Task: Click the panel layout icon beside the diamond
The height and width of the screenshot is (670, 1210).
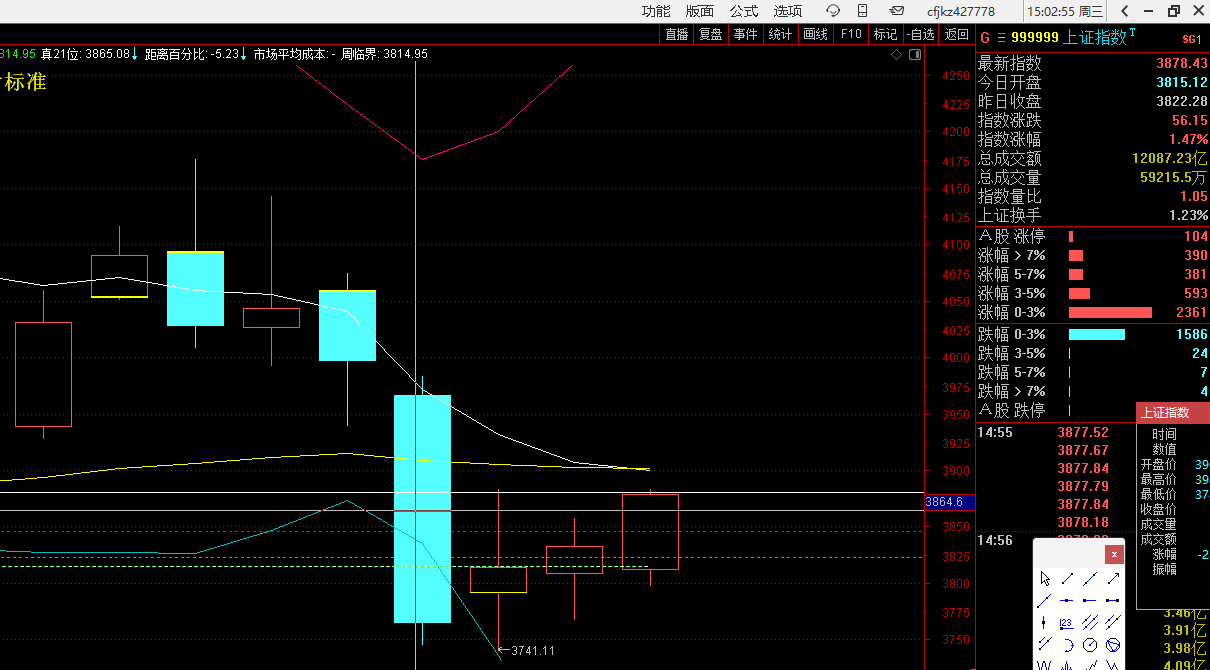Action: tap(914, 55)
